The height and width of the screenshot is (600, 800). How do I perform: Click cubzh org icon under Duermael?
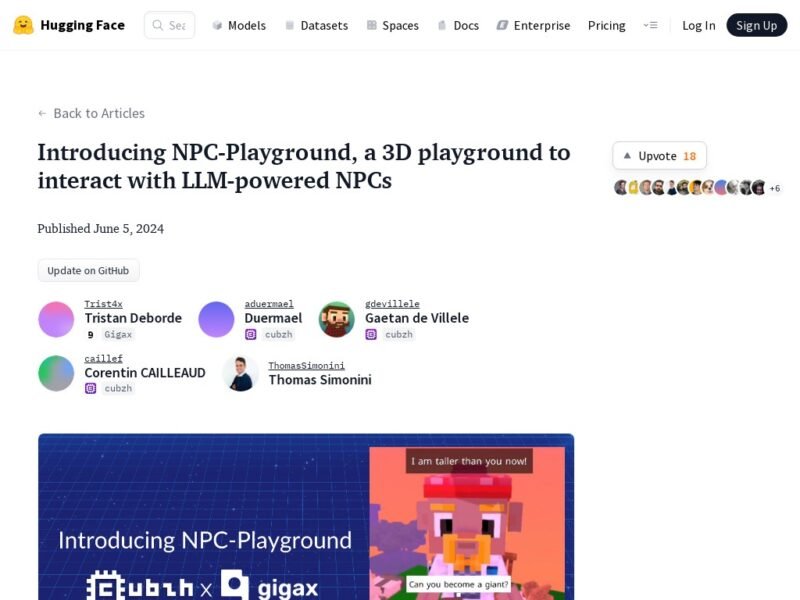point(251,335)
